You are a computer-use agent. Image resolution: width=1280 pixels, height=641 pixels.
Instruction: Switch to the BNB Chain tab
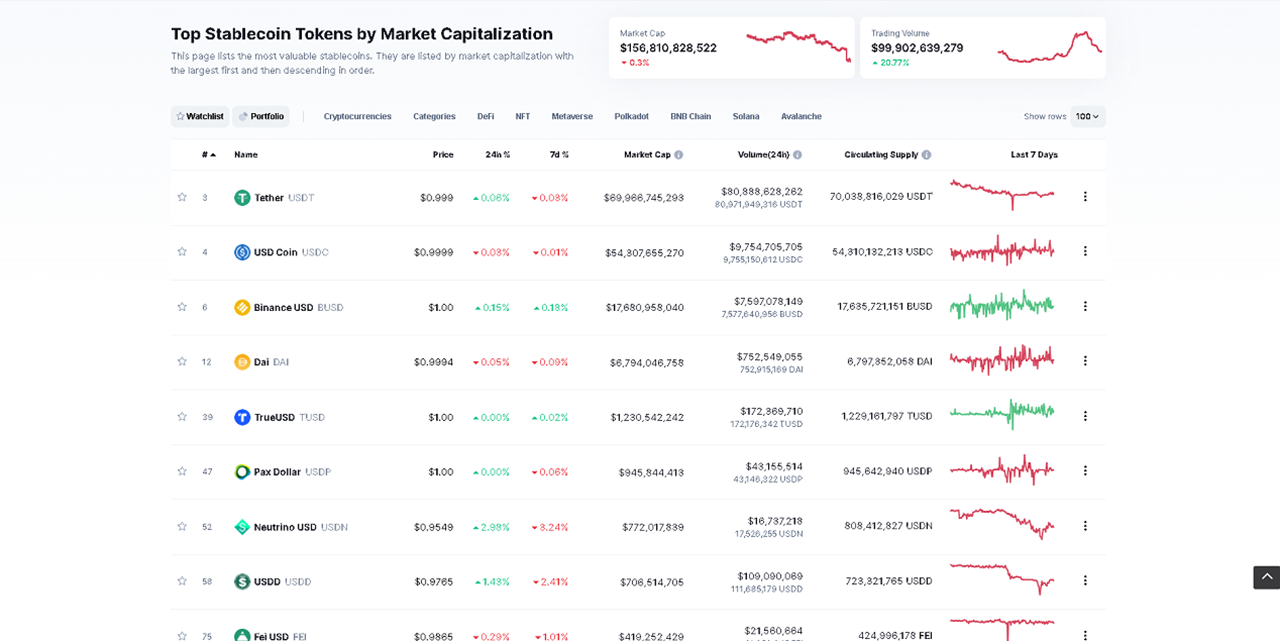691,117
